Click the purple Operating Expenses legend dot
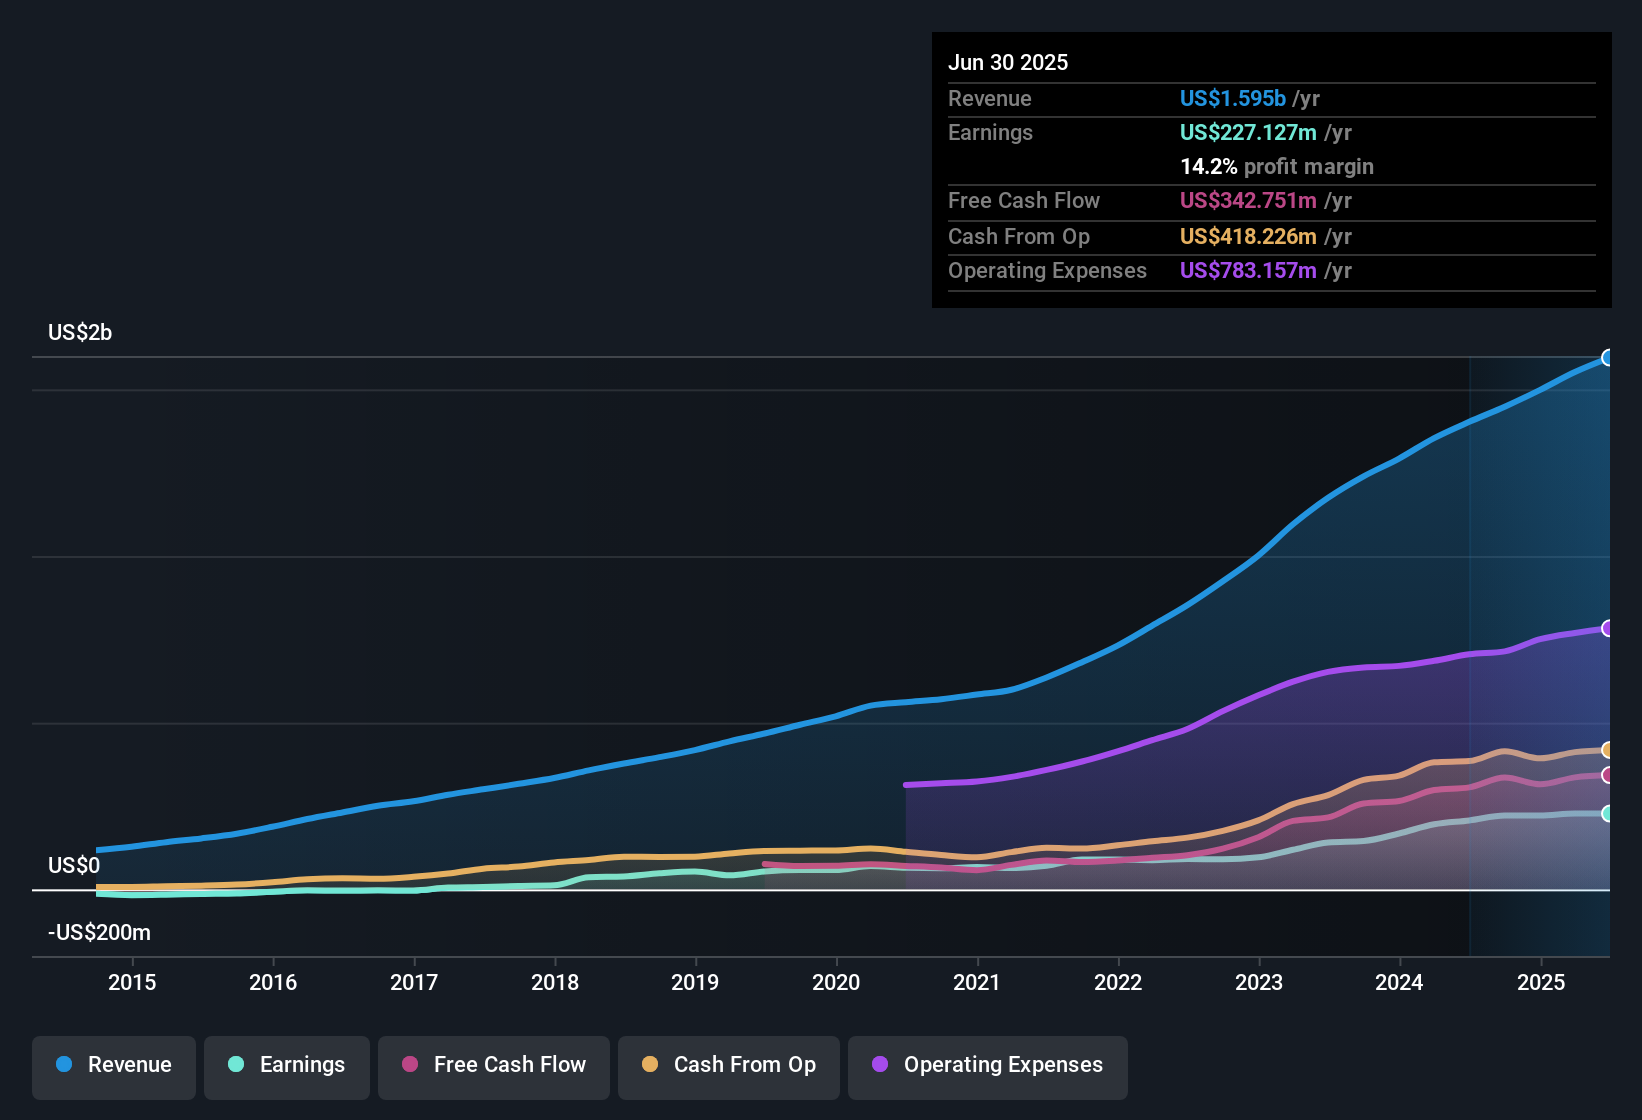 [x=880, y=1065]
